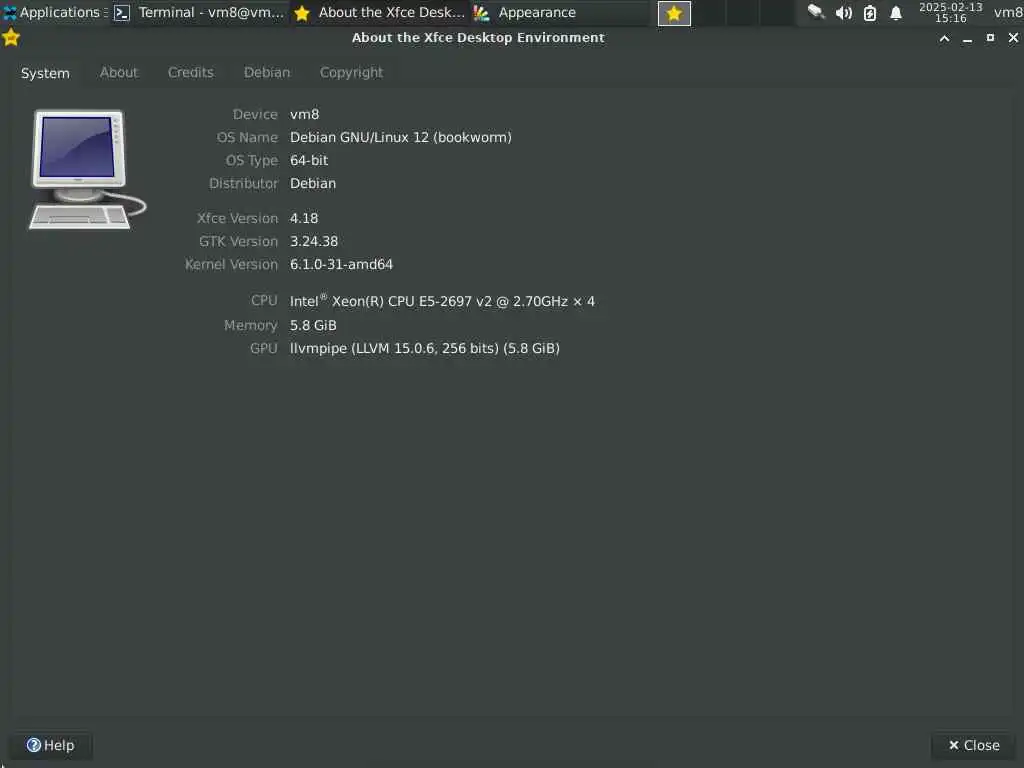Screen dimensions: 1024x768
Task: Close the window with titlebar X
Action: click(1013, 38)
